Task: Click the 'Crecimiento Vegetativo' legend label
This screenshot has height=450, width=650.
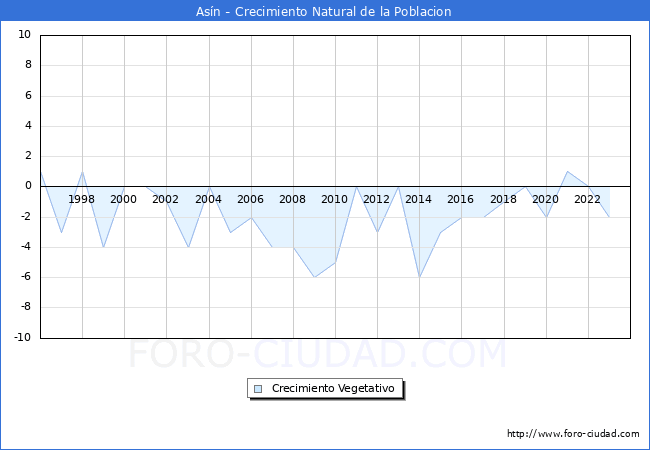Action: pos(333,388)
